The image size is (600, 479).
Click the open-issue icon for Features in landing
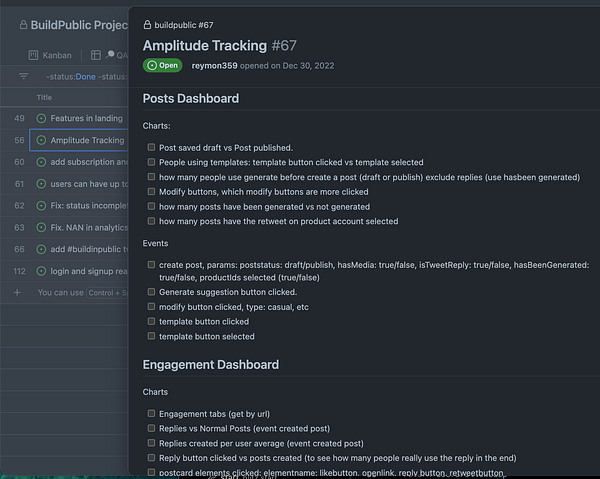click(42, 118)
